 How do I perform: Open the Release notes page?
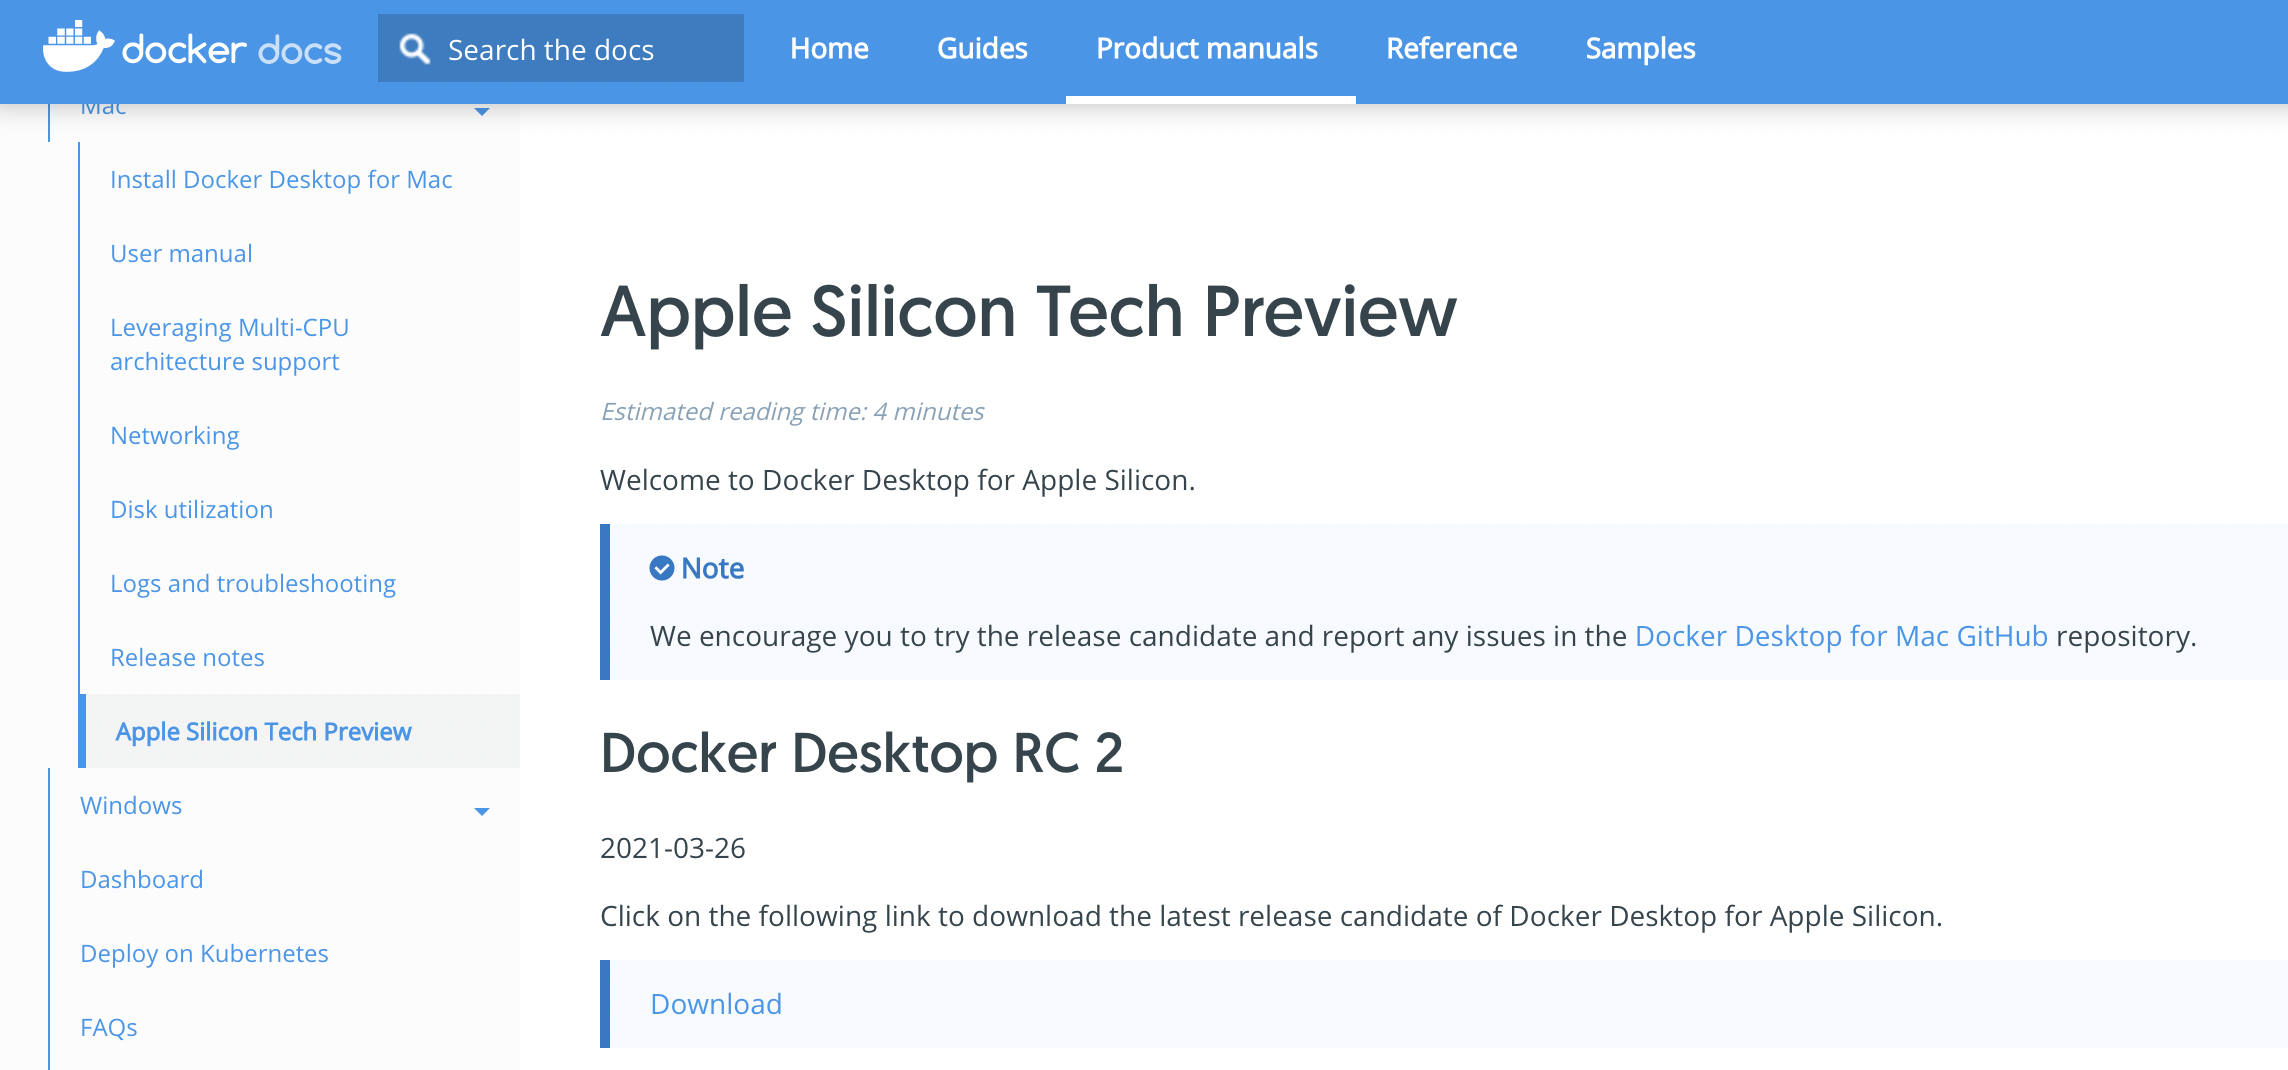[187, 657]
